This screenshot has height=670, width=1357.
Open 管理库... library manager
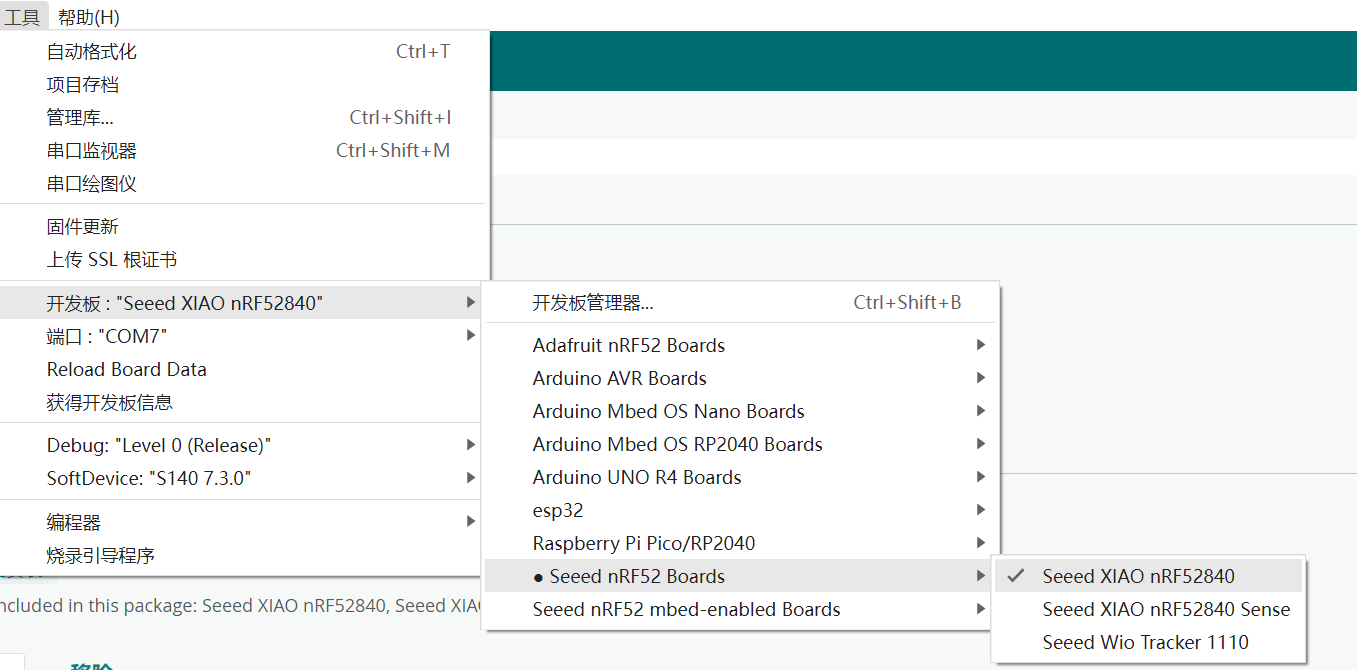[x=244, y=118]
